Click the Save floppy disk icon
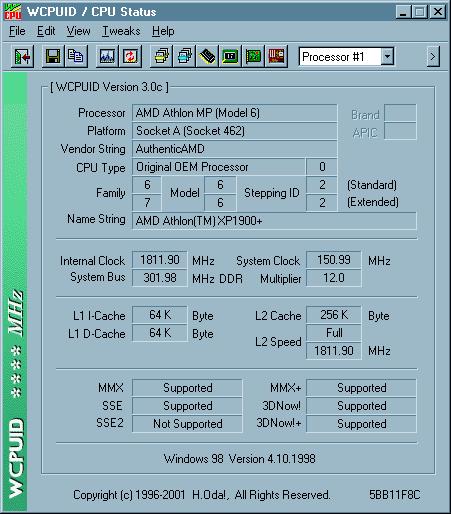The image size is (451, 514). [53, 57]
